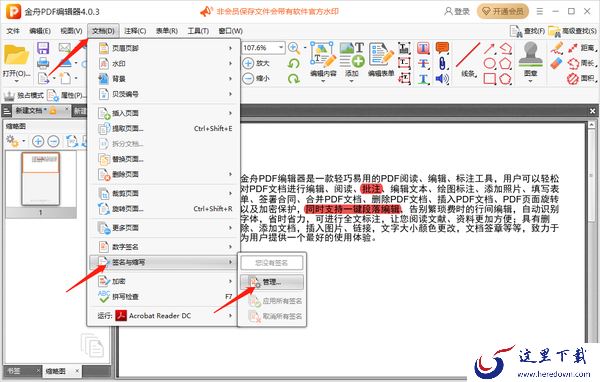The width and height of the screenshot is (600, 382).
Task: Select page 1 thumbnail
Action: pyautogui.click(x=41, y=179)
